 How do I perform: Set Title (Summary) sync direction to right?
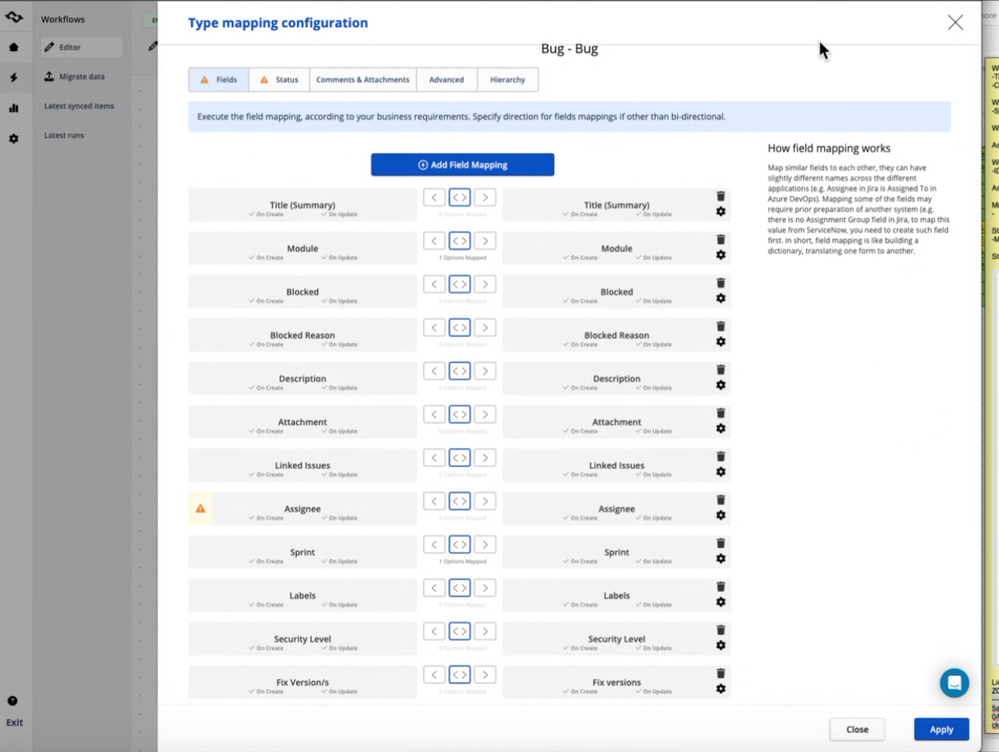click(485, 198)
